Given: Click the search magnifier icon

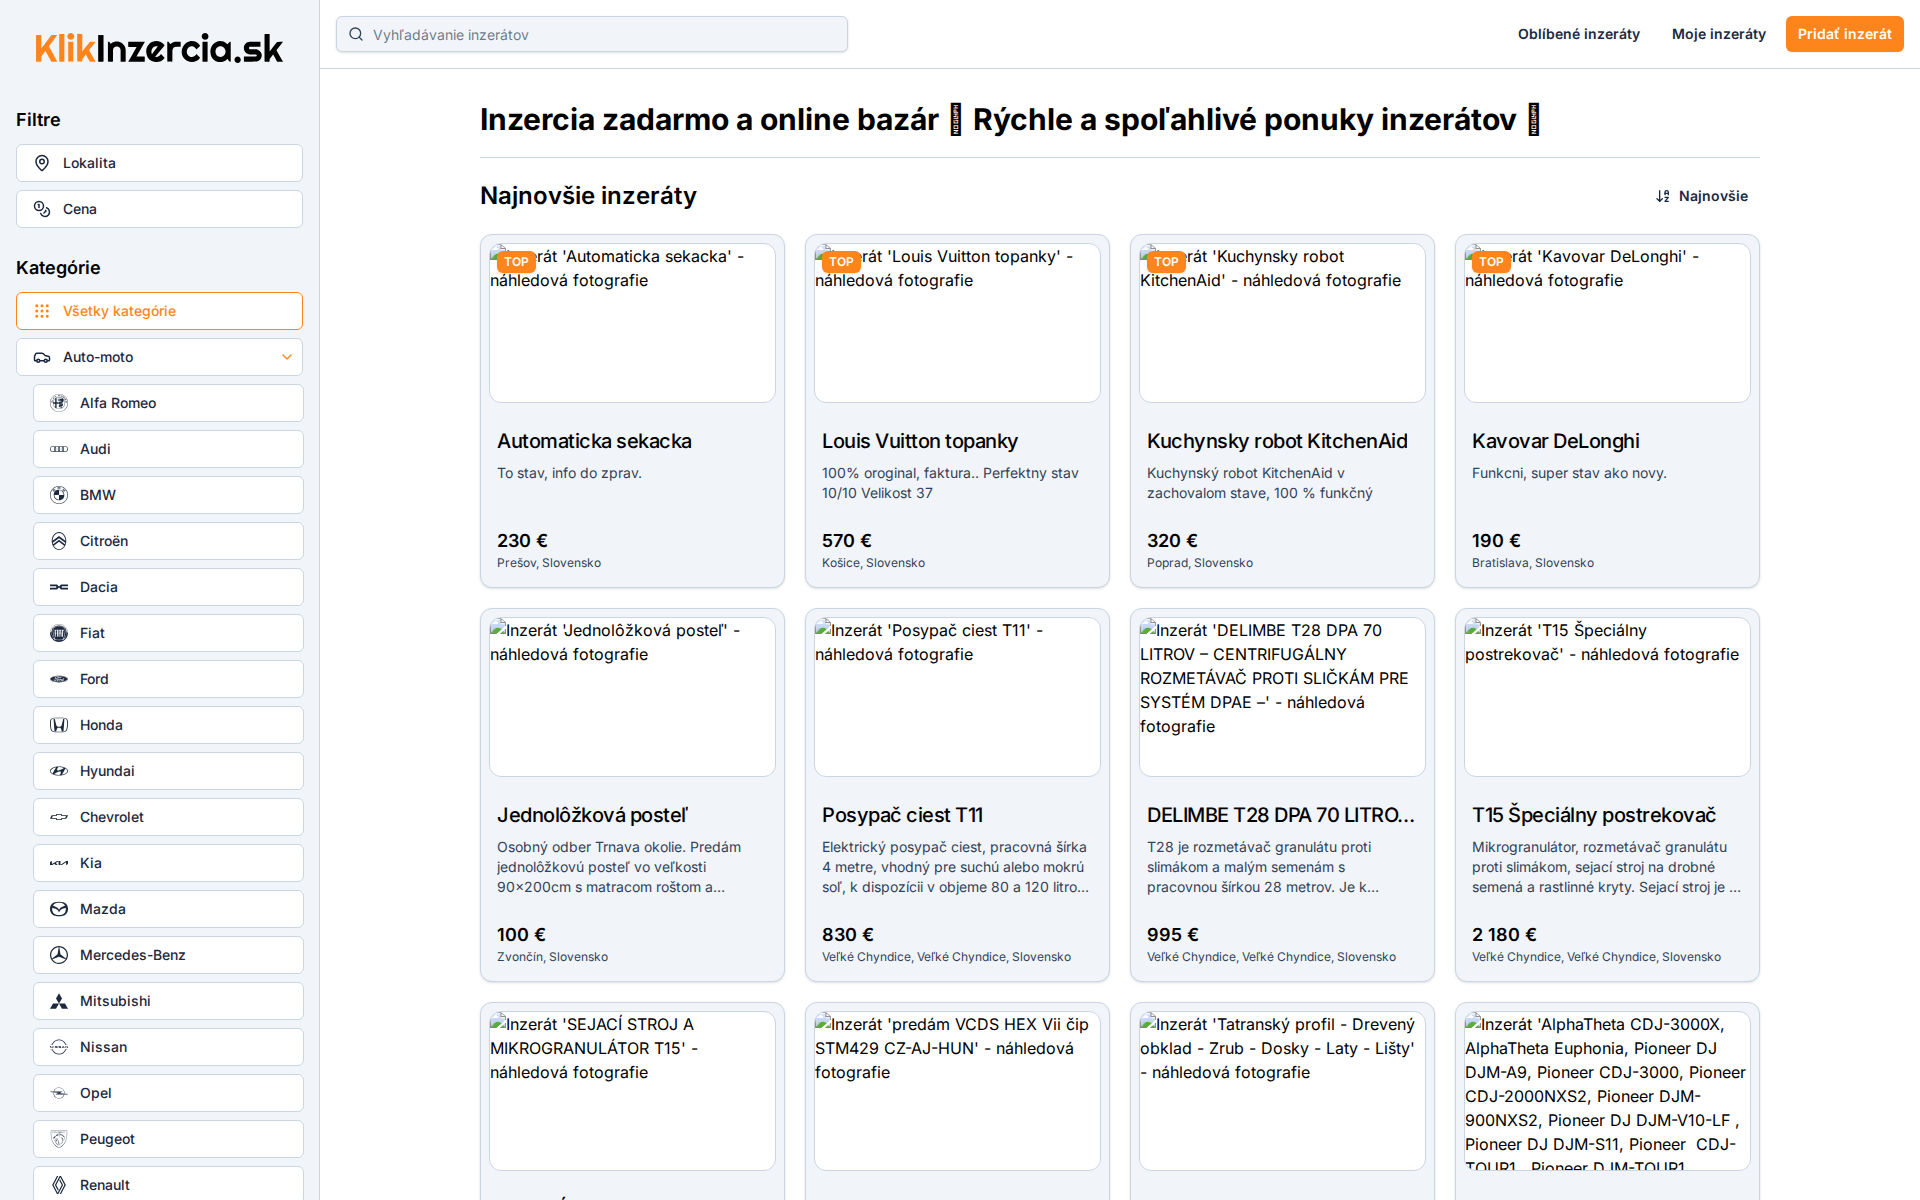Looking at the screenshot, I should [356, 35].
